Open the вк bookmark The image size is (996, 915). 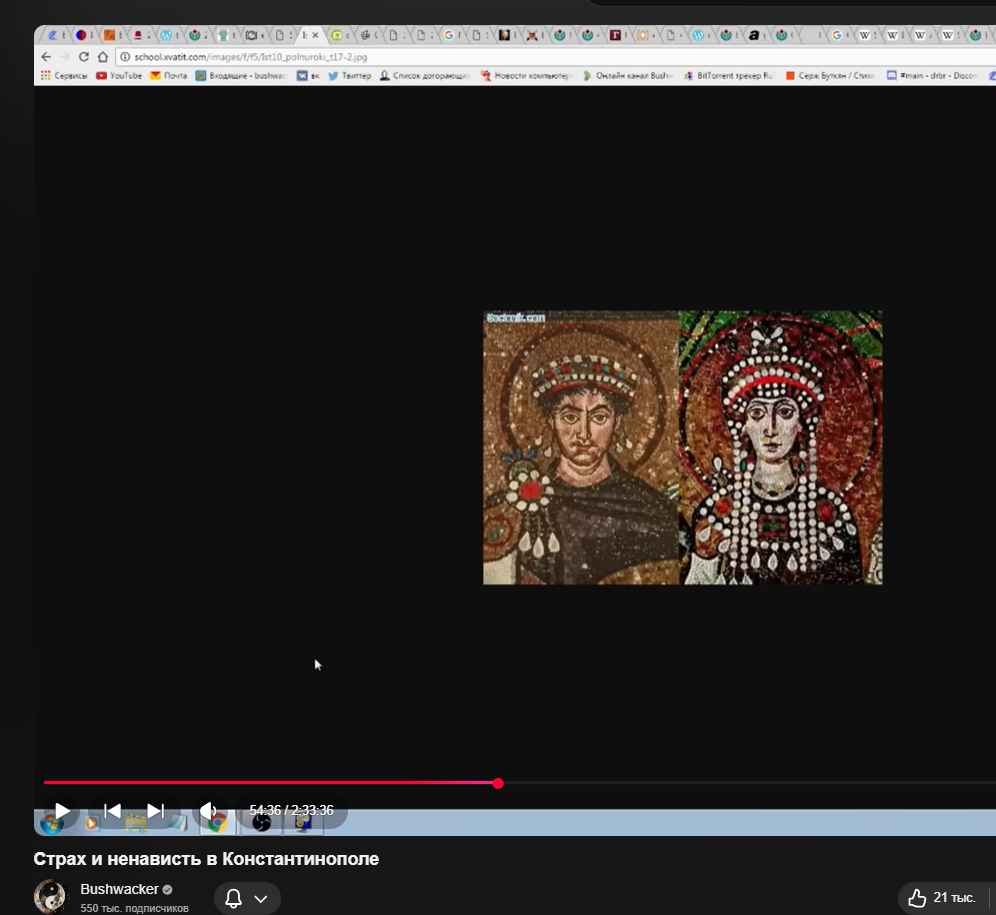click(x=308, y=76)
